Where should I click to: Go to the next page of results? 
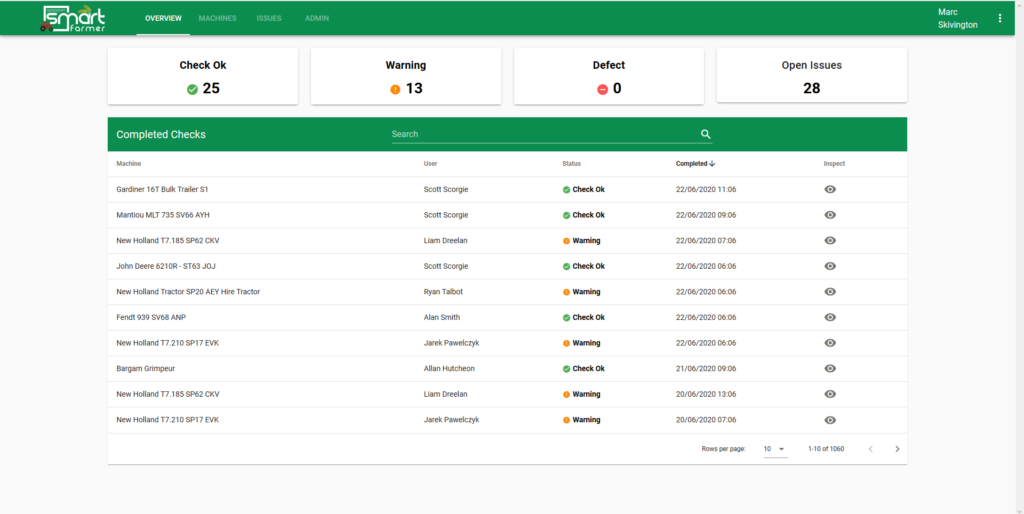tap(897, 449)
